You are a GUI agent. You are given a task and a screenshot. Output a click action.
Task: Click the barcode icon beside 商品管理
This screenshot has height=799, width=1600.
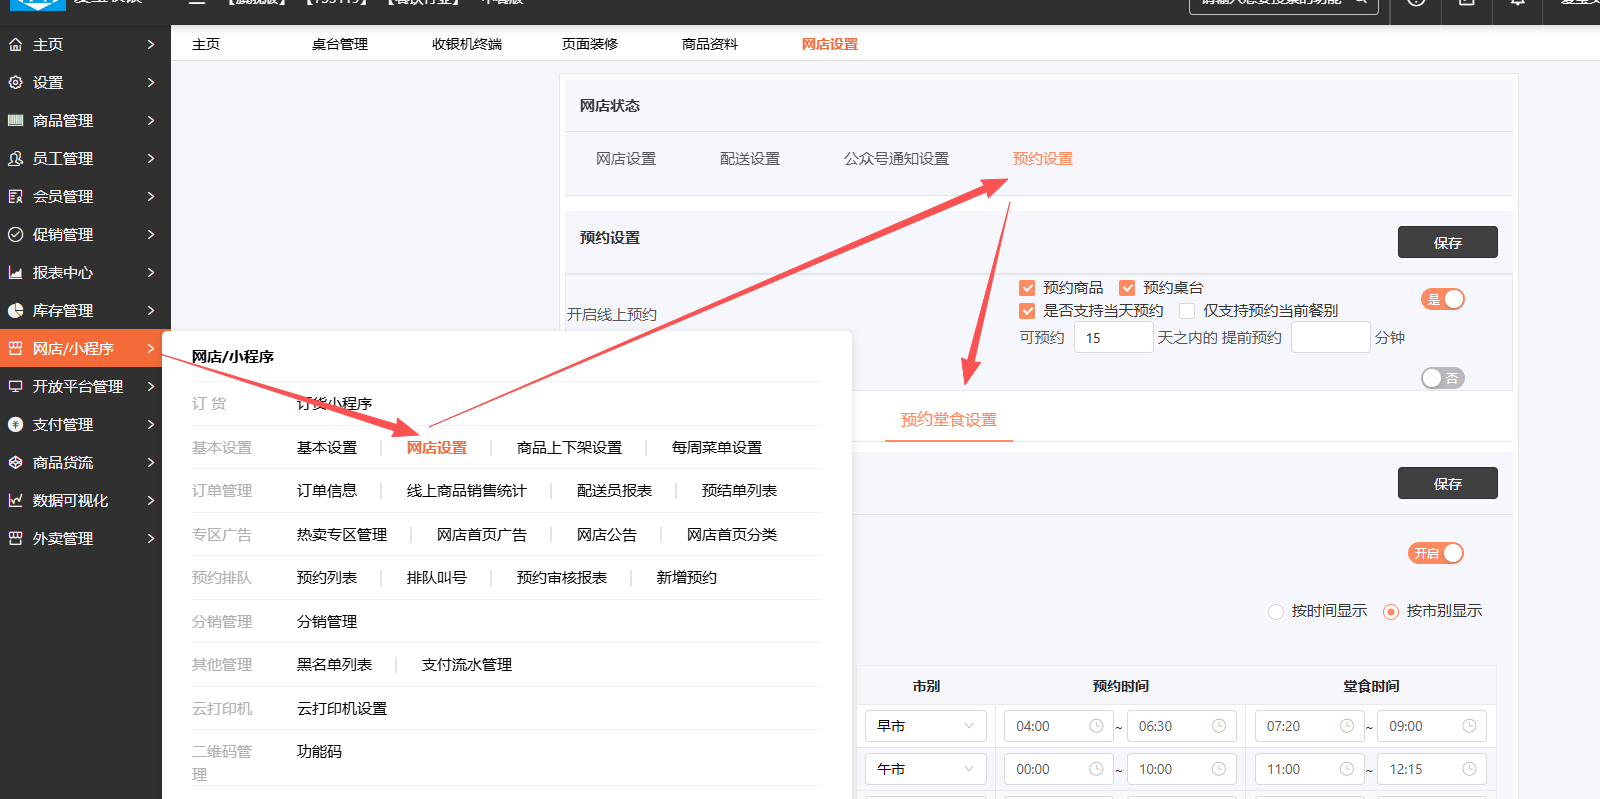(x=15, y=121)
